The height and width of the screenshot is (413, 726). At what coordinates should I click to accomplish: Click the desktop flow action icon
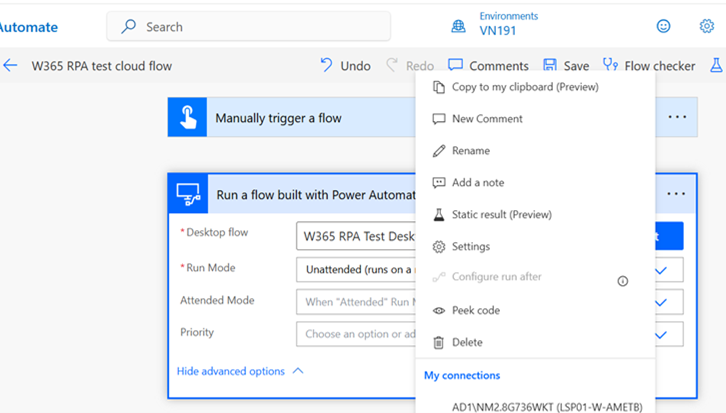(188, 194)
